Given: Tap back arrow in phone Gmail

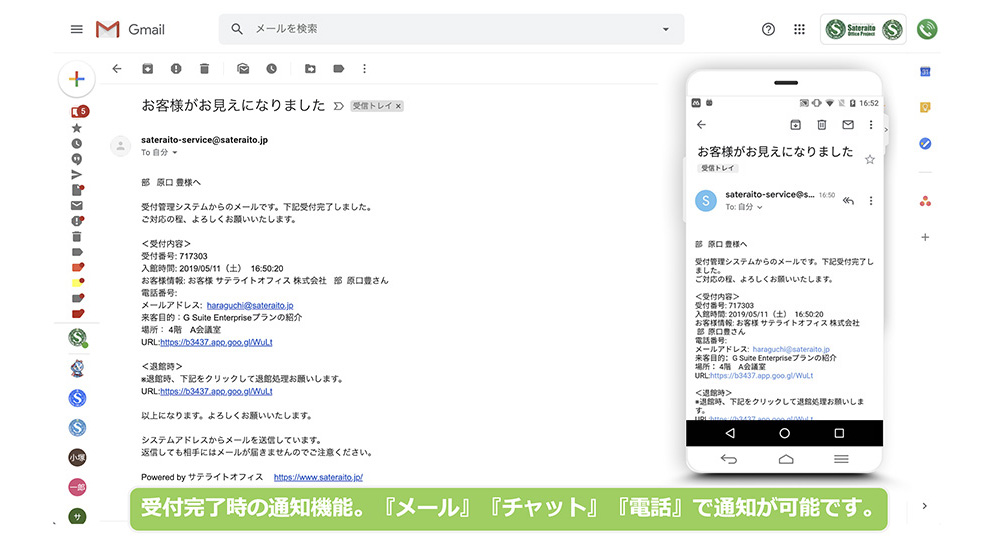Looking at the screenshot, I should (702, 125).
